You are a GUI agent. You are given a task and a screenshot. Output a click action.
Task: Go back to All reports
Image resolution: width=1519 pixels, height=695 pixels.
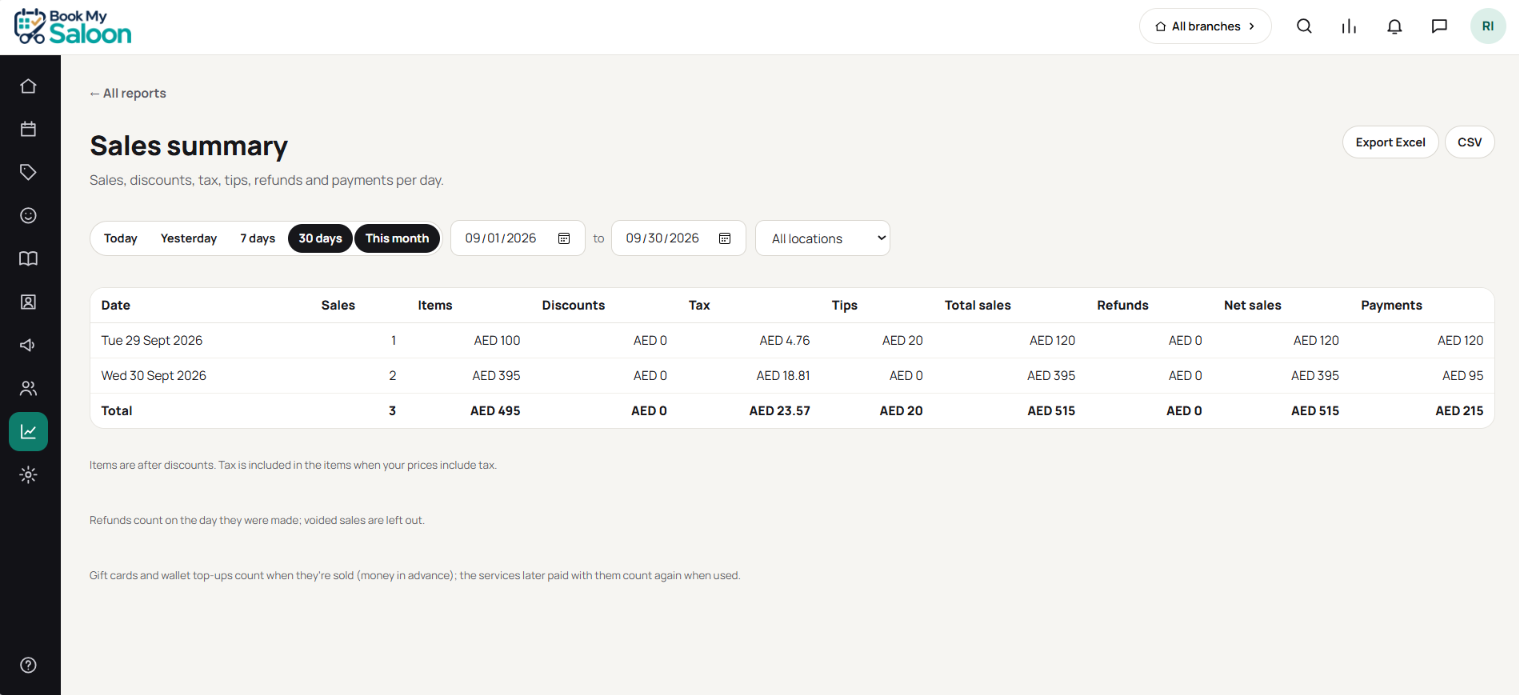pos(127,93)
